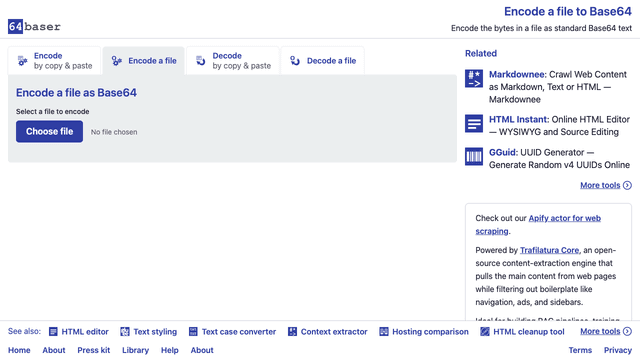
Task: Click the HTML Instant tool icon
Action: click(x=474, y=123)
